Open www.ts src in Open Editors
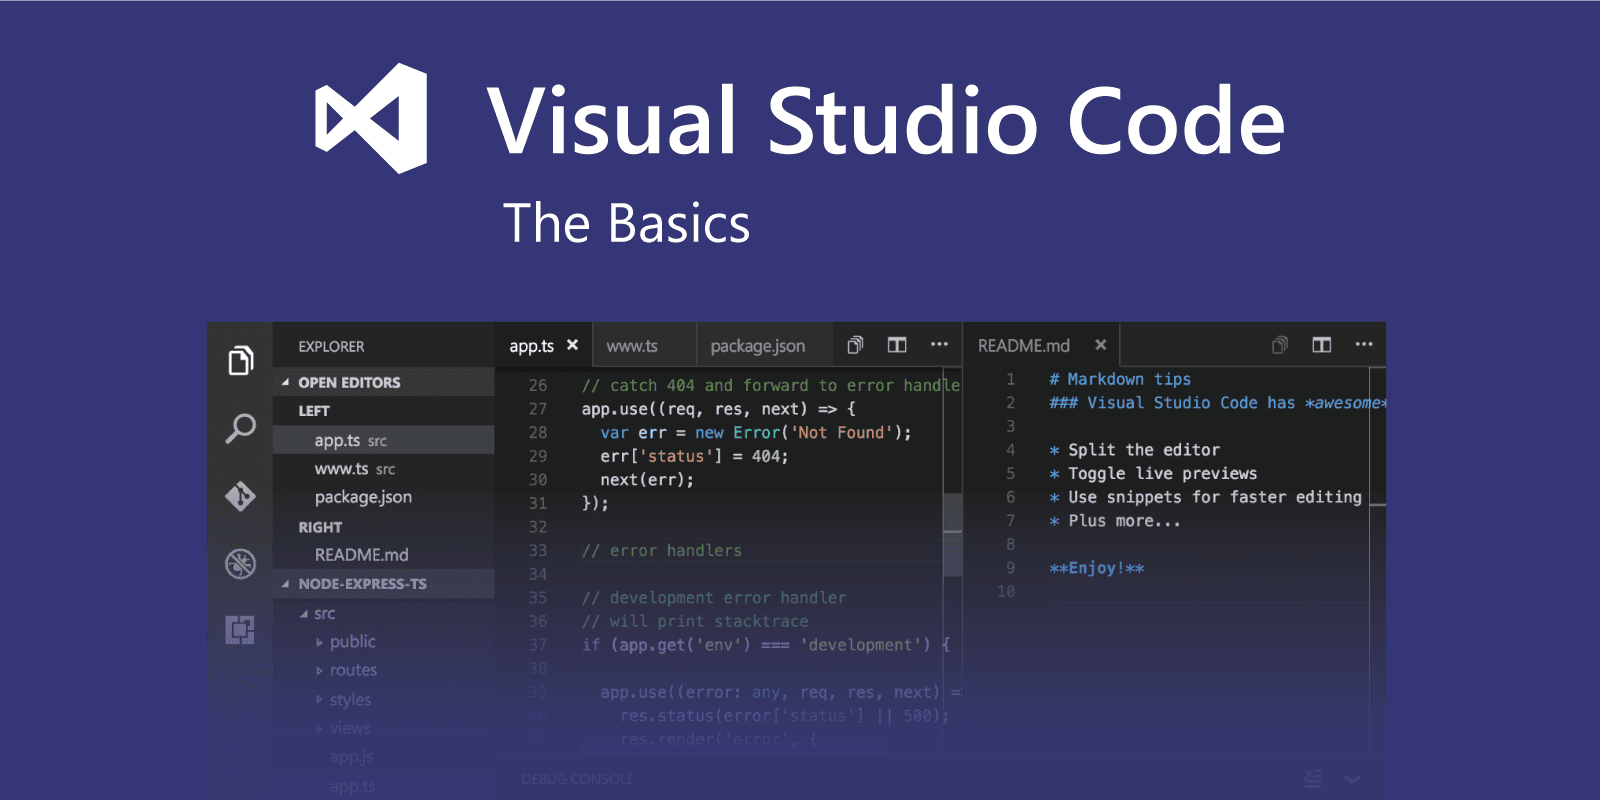 pyautogui.click(x=384, y=469)
